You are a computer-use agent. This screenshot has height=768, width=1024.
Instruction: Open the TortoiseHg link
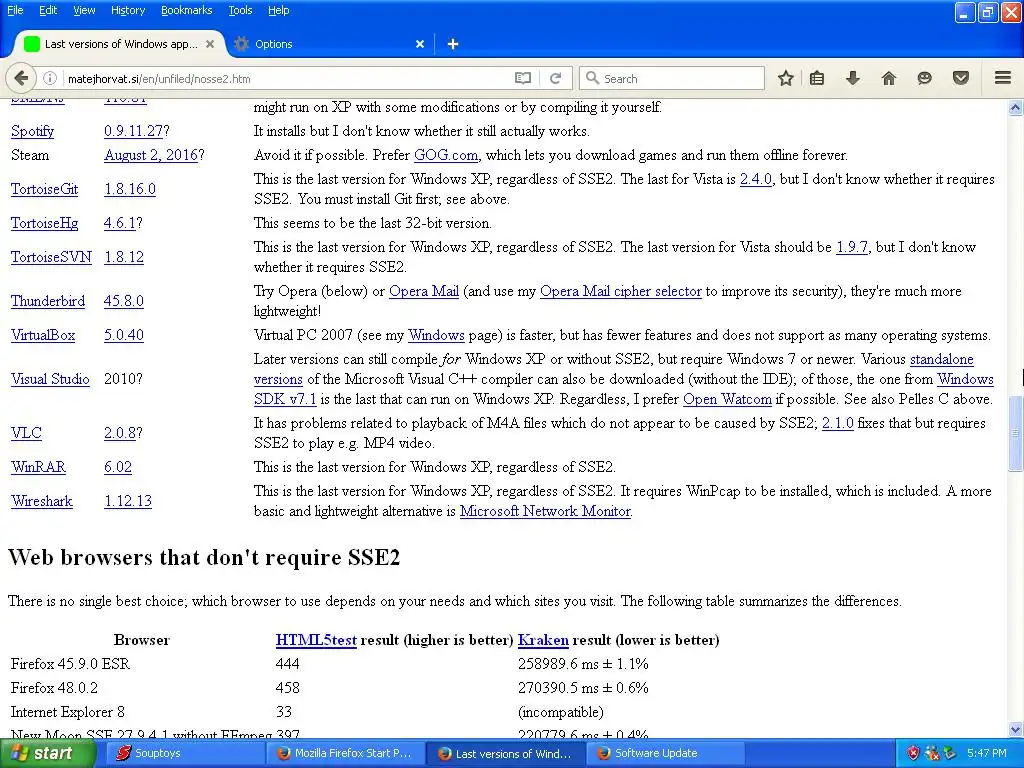pos(44,223)
